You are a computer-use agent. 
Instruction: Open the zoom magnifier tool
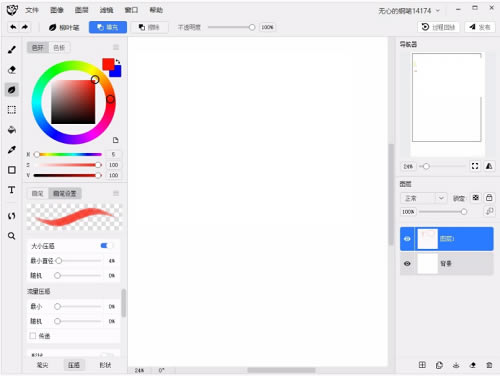coord(12,236)
